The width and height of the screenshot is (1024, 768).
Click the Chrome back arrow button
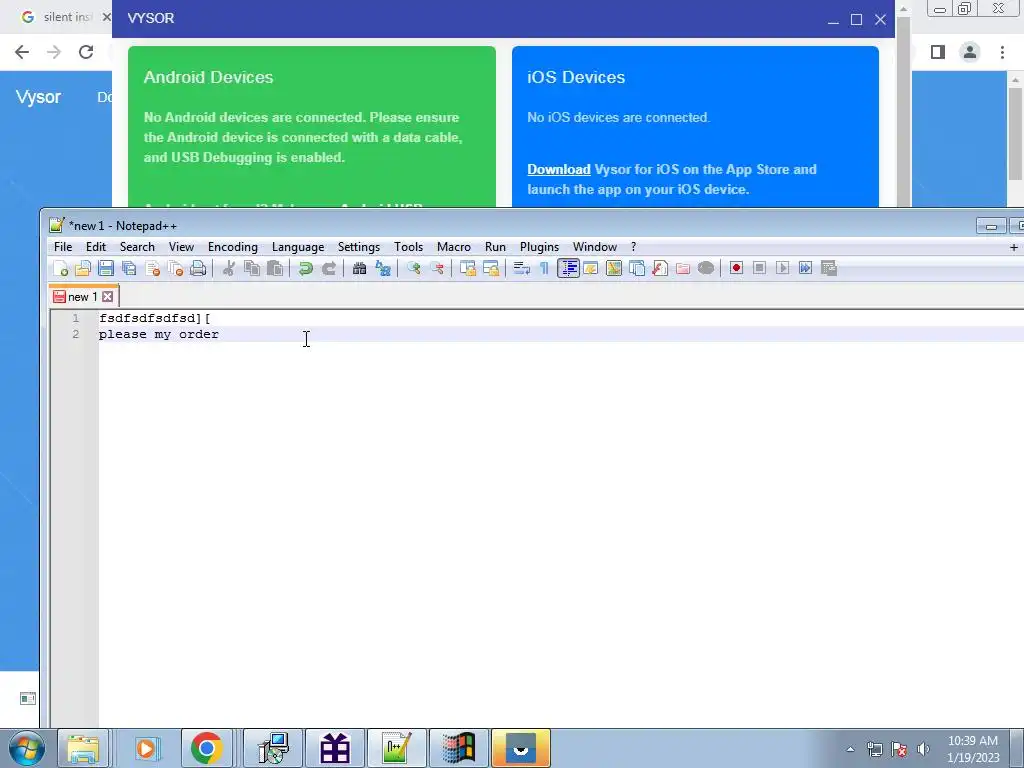coord(22,52)
